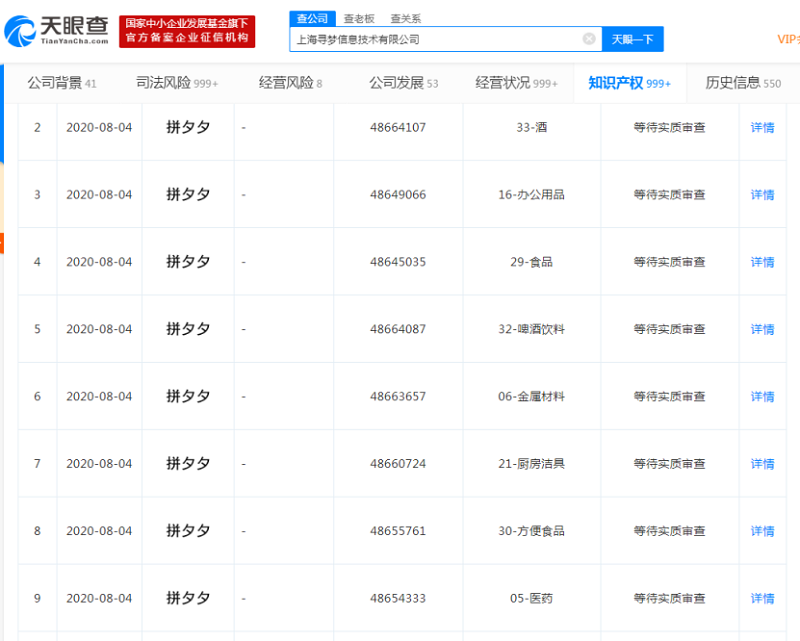
Task: Click the company name search field
Action: point(435,39)
